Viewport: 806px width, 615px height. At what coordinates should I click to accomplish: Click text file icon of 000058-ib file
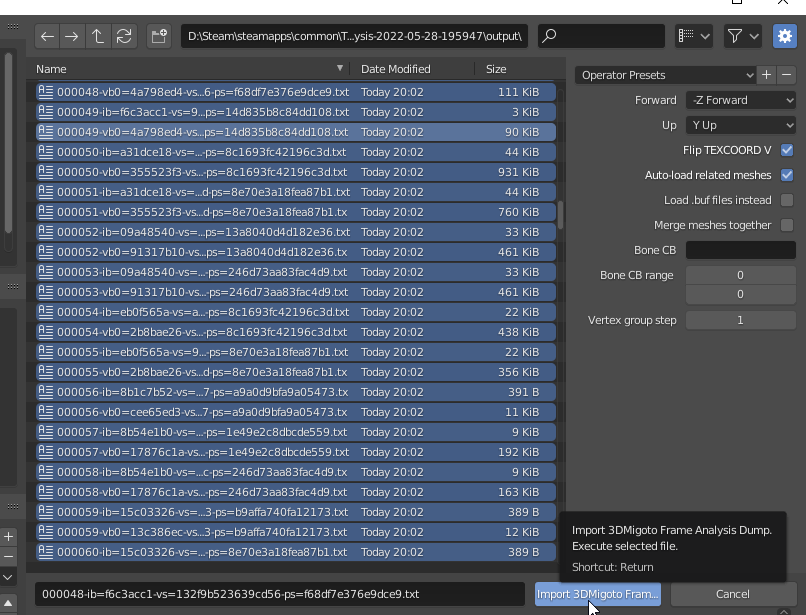[x=46, y=472]
